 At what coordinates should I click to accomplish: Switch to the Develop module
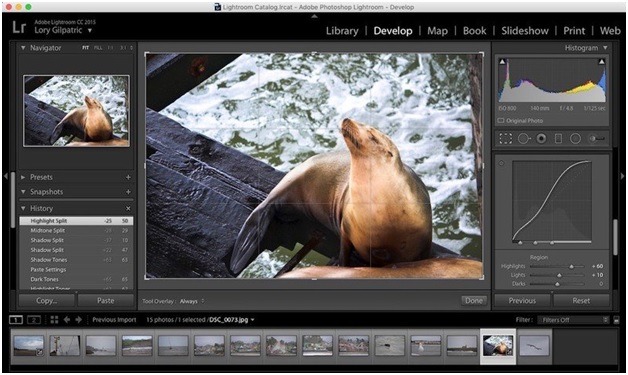392,31
